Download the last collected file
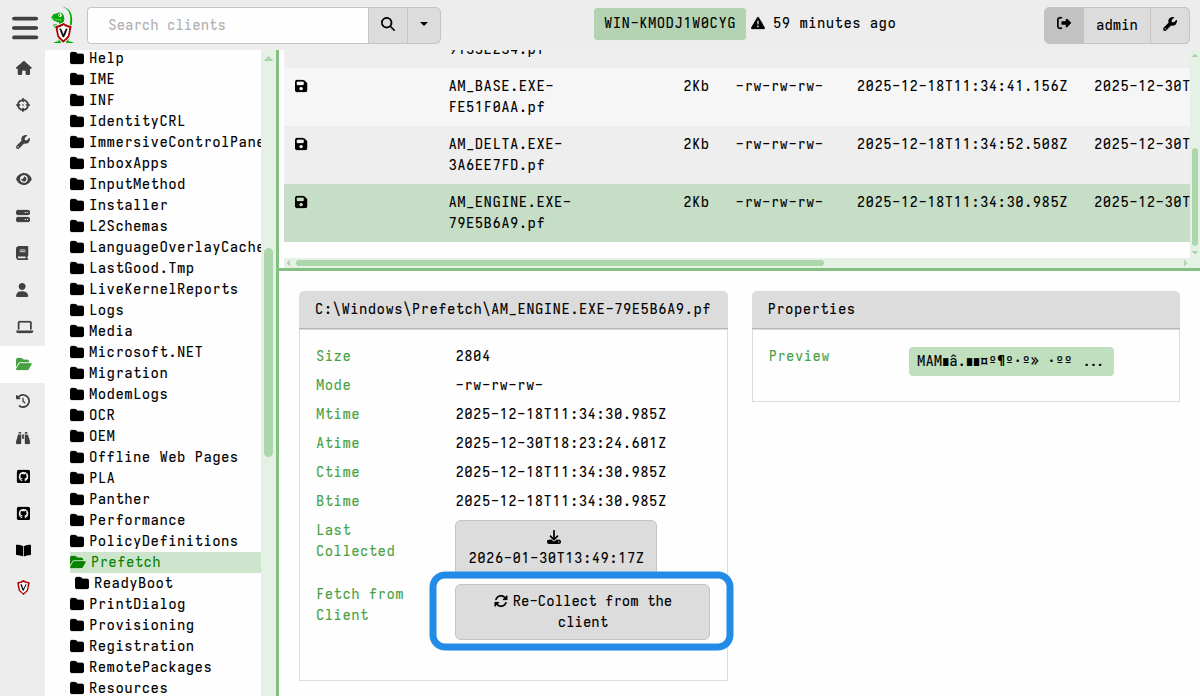The height and width of the screenshot is (696, 1200). [555, 547]
